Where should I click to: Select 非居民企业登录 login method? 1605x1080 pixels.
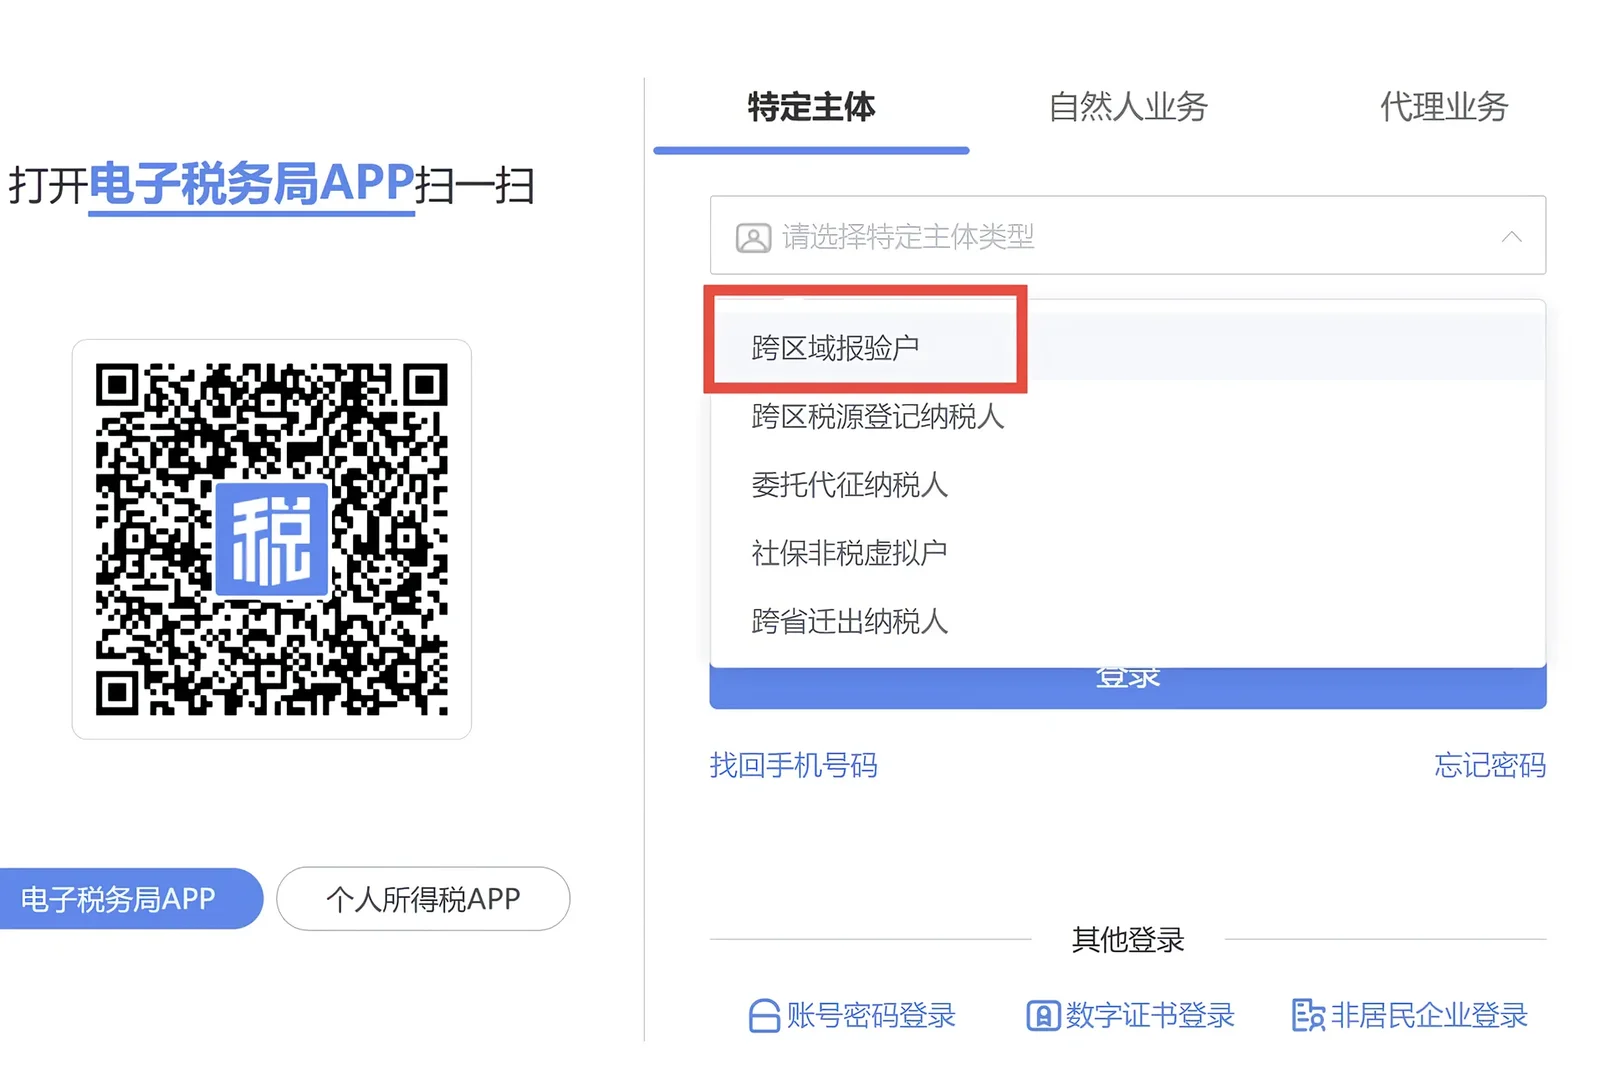click(1430, 1015)
